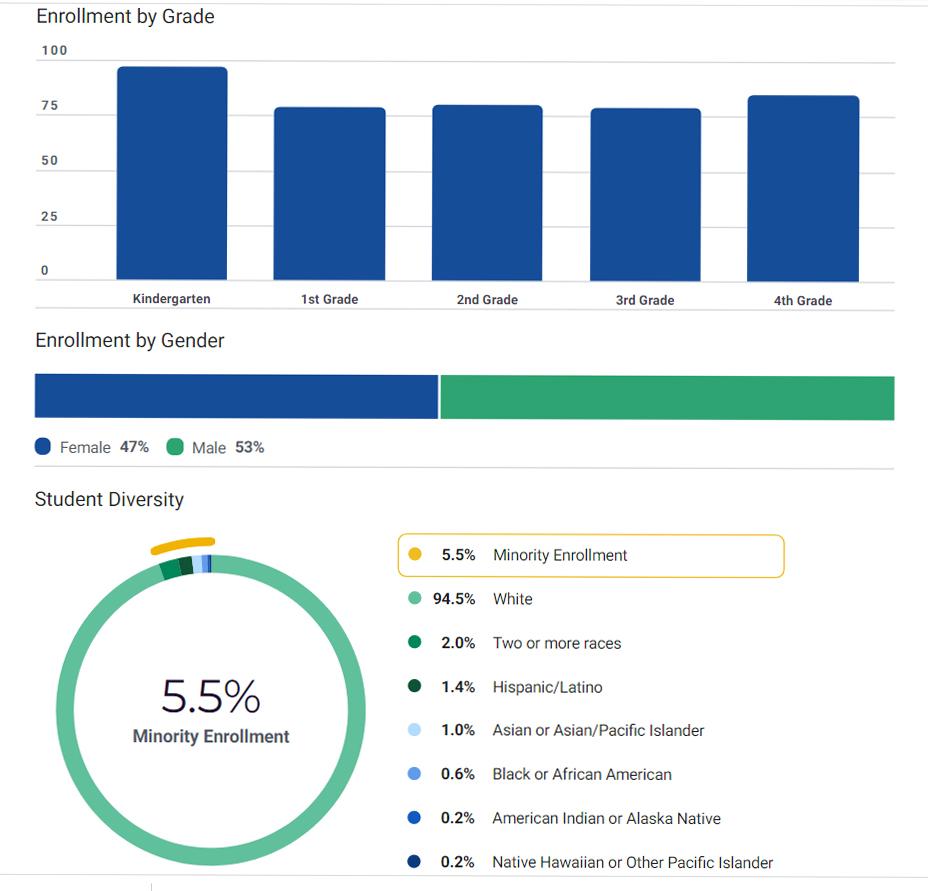Click the Asian or Asian/Pacific Islander dot
The image size is (928, 891).
(415, 730)
